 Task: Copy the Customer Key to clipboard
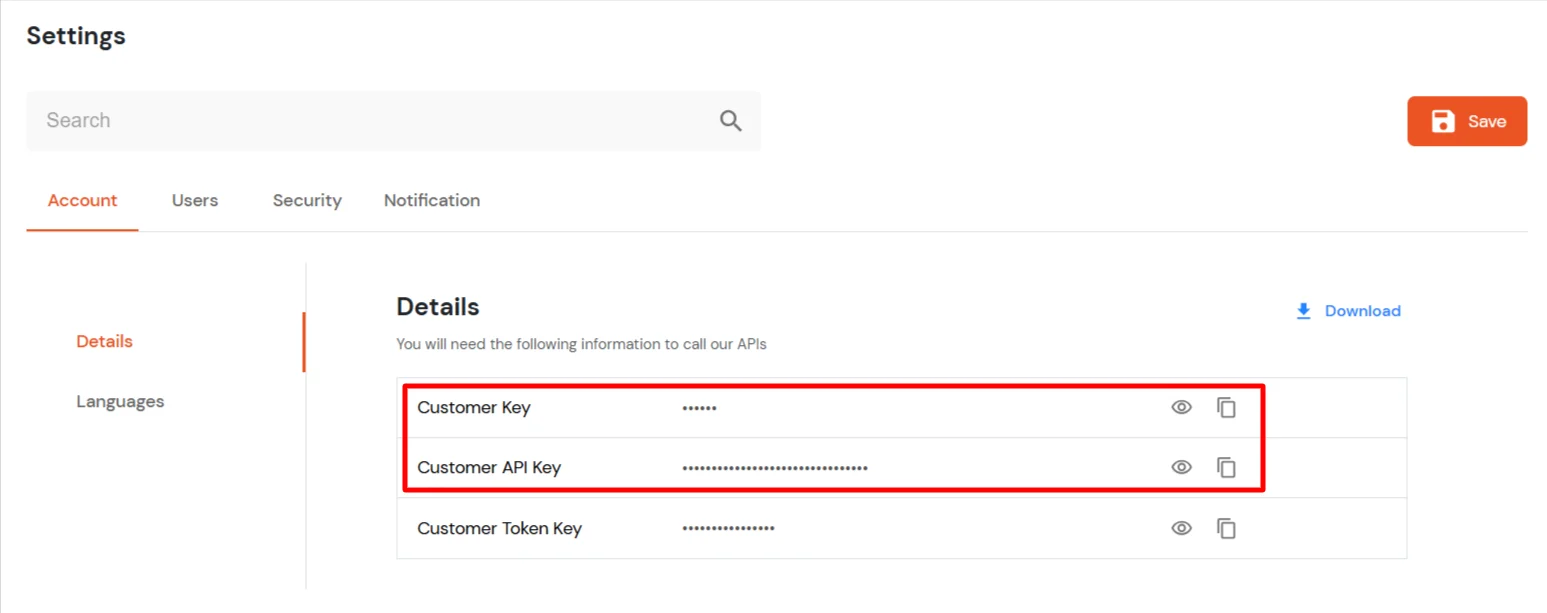(x=1227, y=407)
